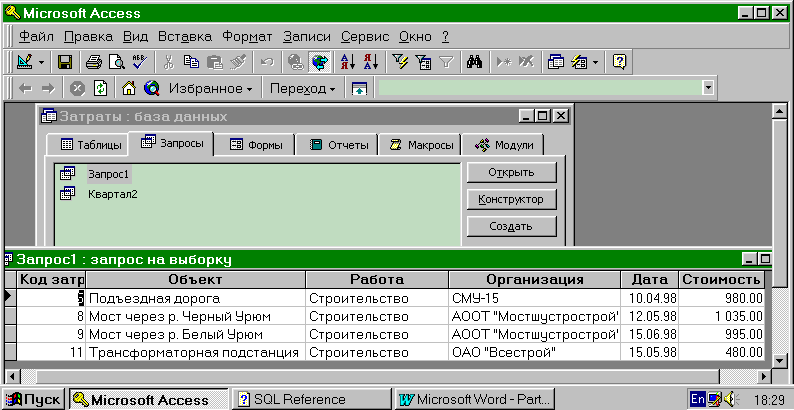Click the Объект column header
794x410 pixels.
pos(195,279)
